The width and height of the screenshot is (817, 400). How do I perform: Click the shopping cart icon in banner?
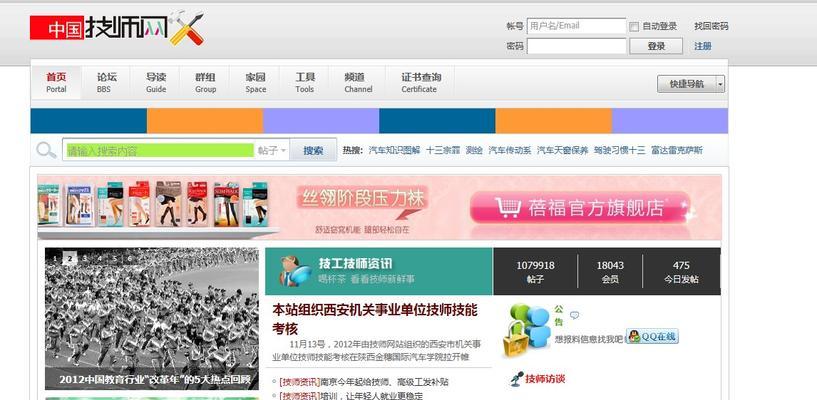[507, 207]
